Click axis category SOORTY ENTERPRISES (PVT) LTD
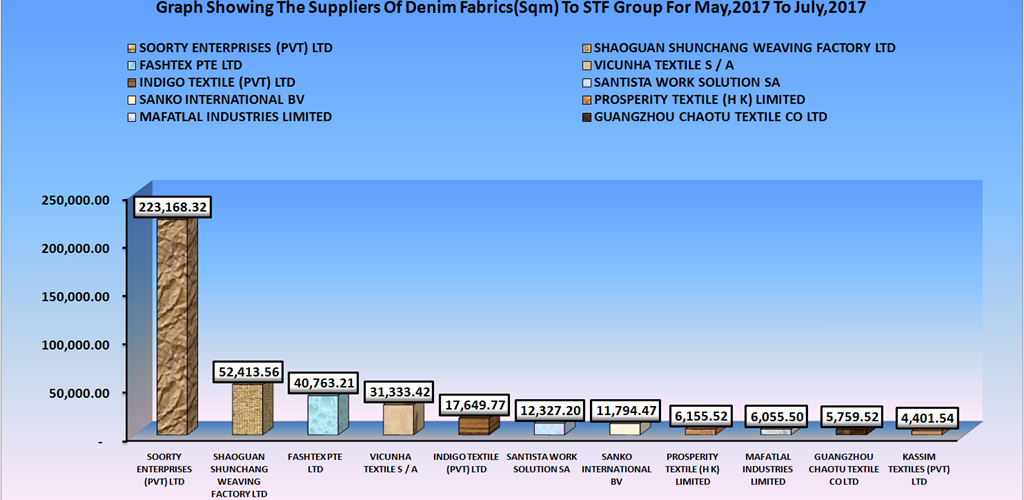Image resolution: width=1024 pixels, height=500 pixels. (x=164, y=469)
